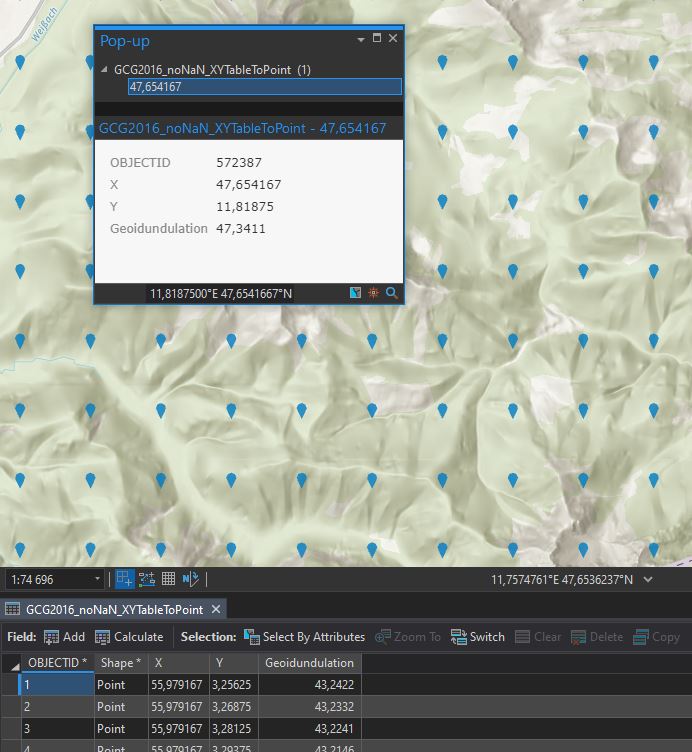Open the Pop-up pane options menu
The image size is (692, 752).
[360, 39]
